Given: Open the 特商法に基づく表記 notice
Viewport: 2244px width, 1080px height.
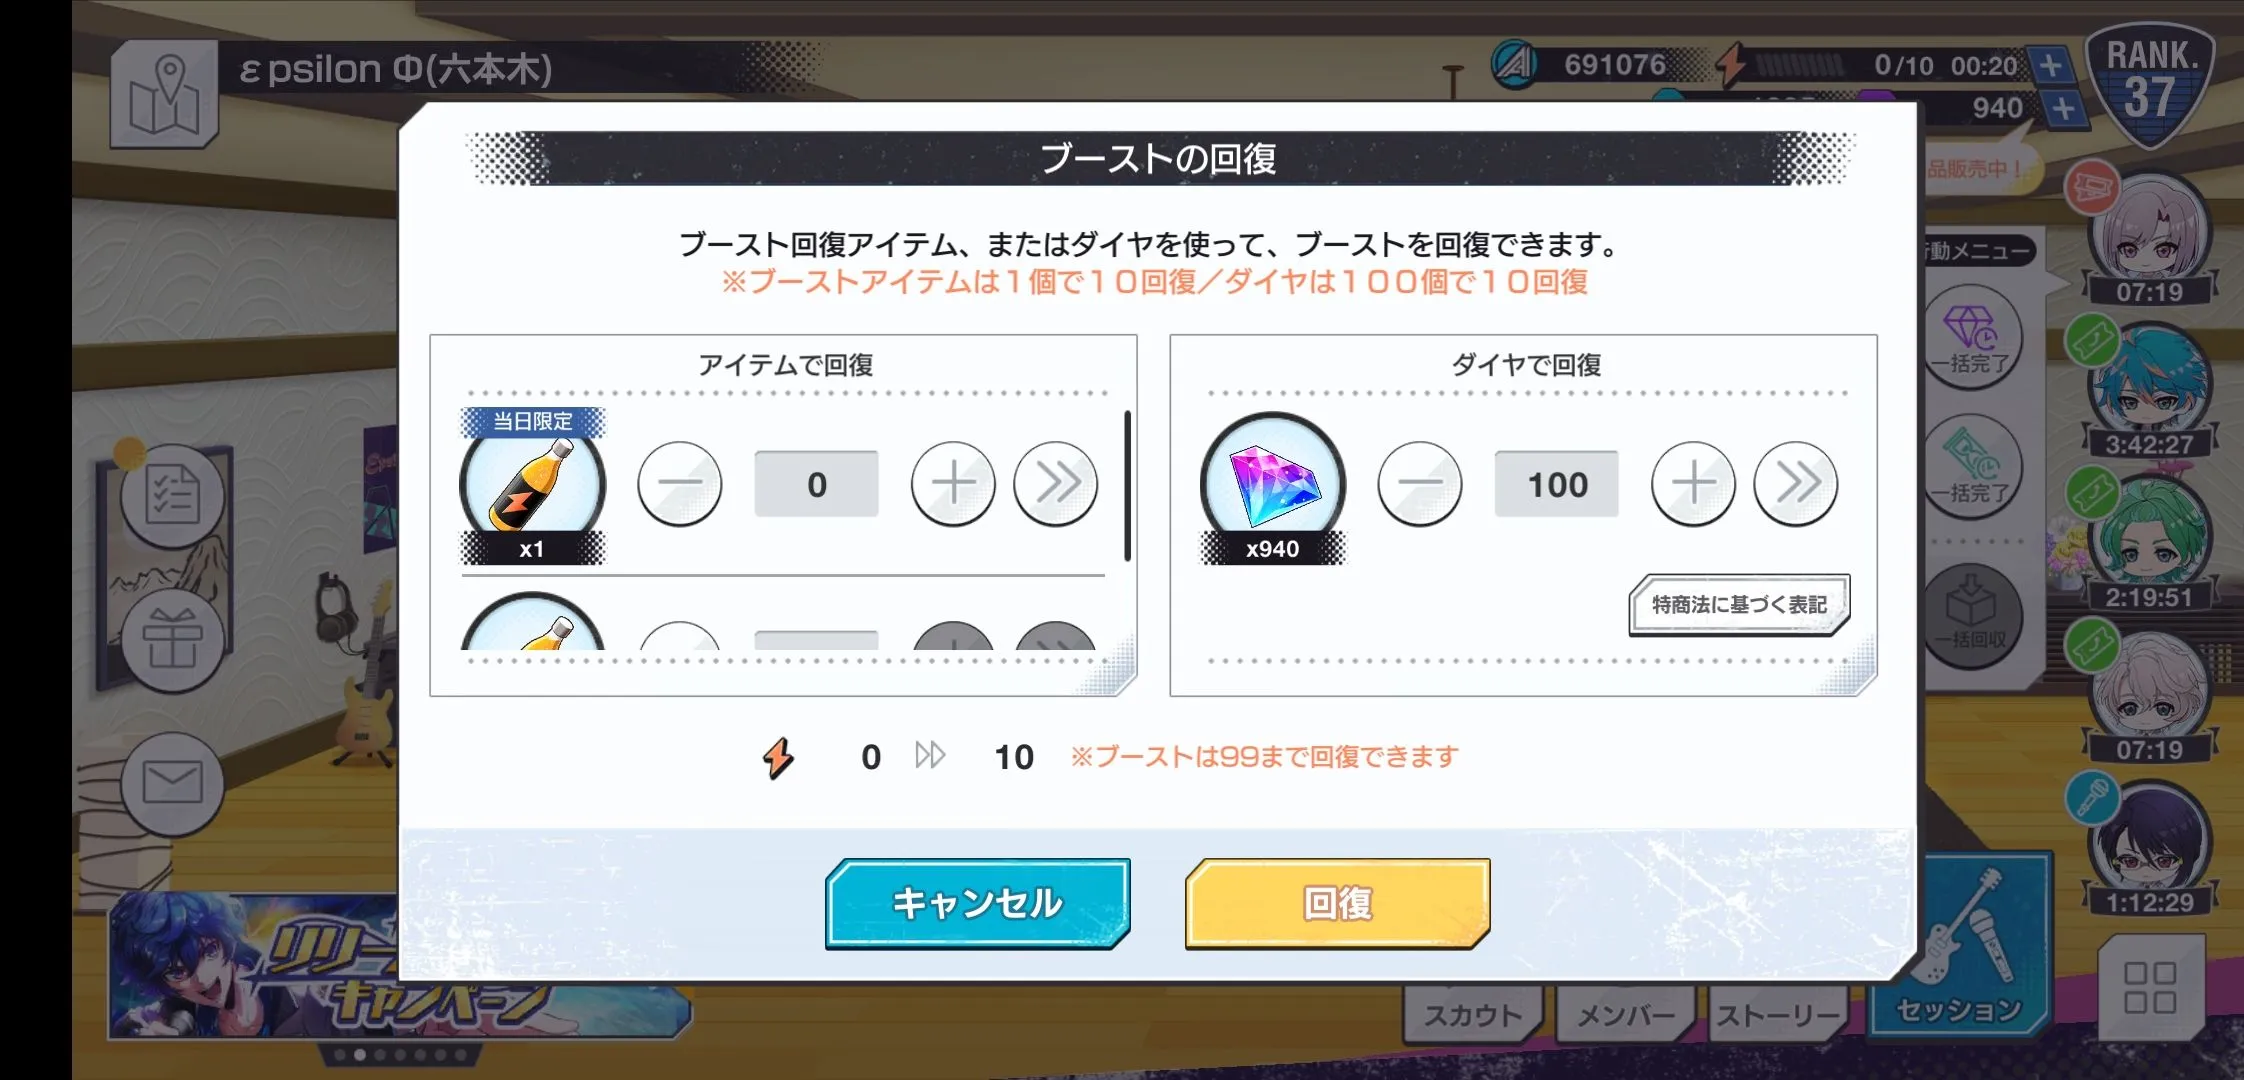Looking at the screenshot, I should (1739, 605).
